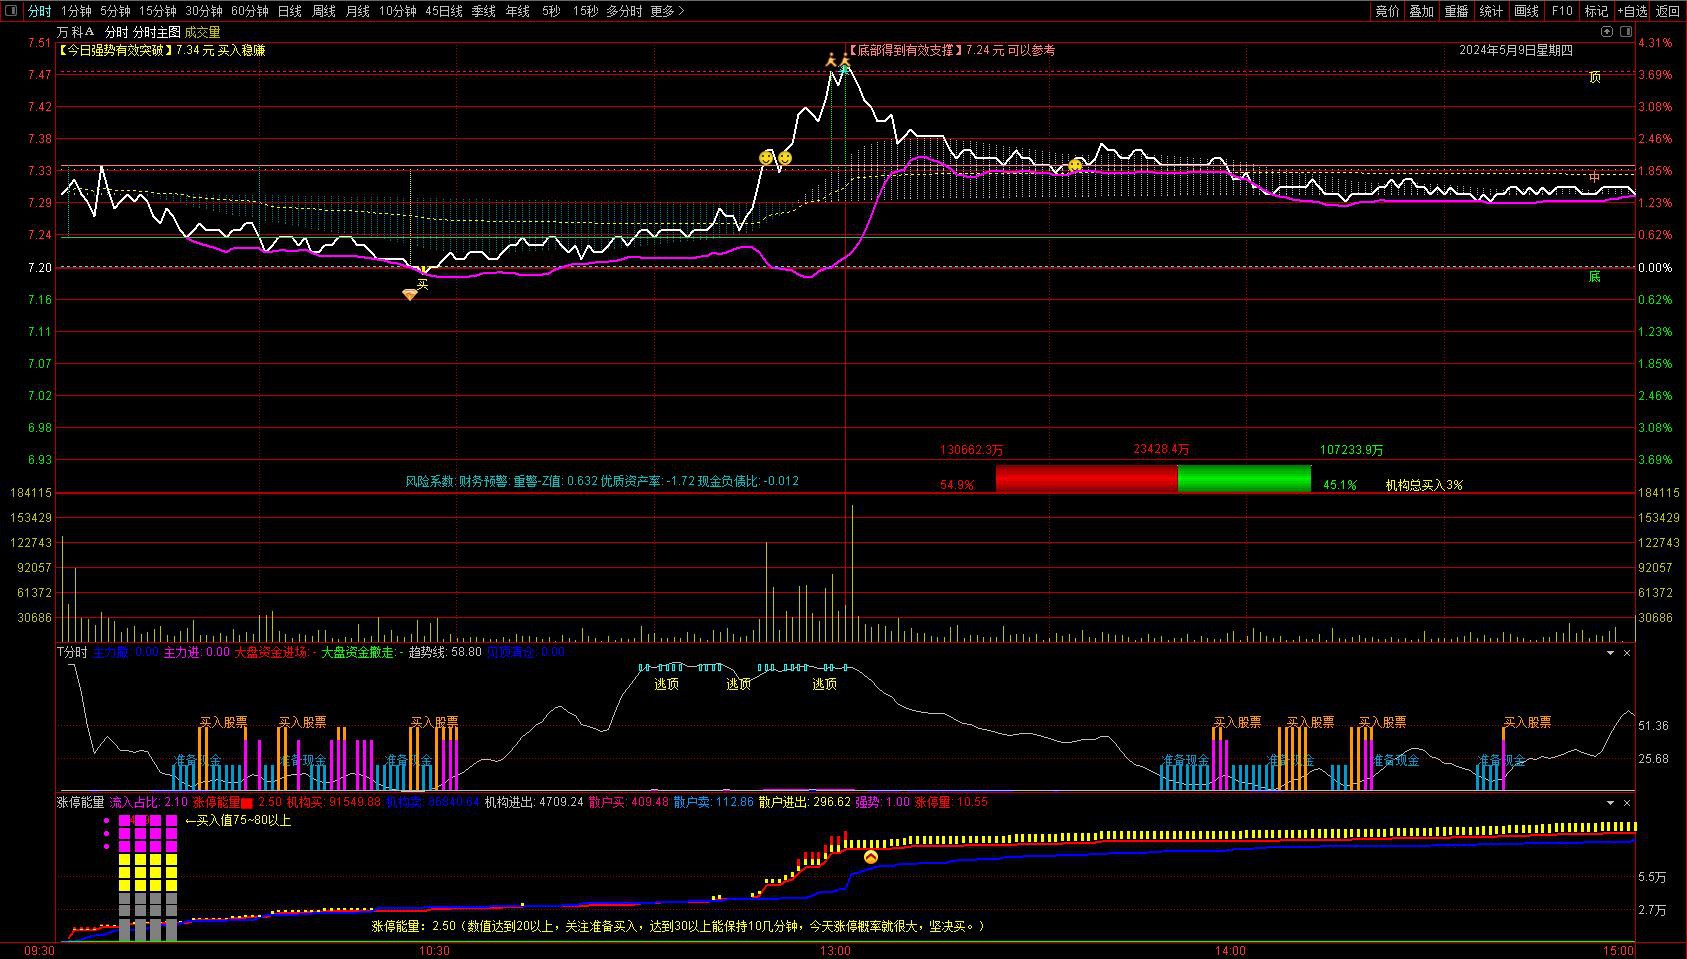Open the T分时 panel dropdown menu
Screen dimensions: 1687x959
pos(1610,653)
